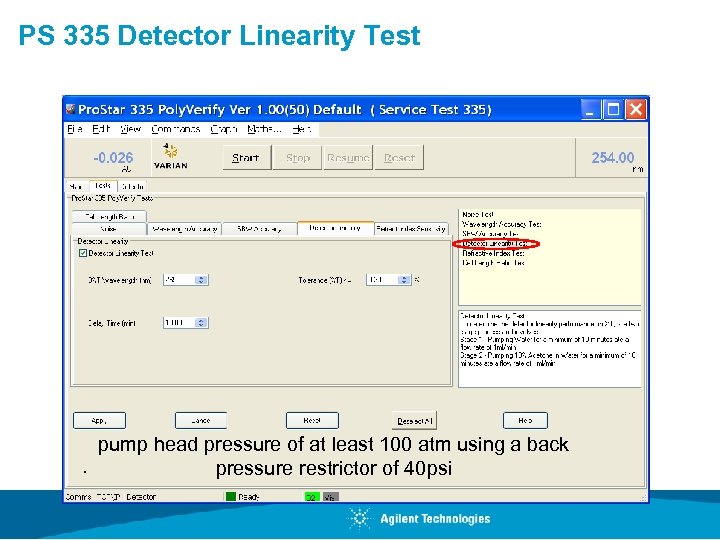Click the Stop button
The height and width of the screenshot is (540, 720).
[298, 158]
